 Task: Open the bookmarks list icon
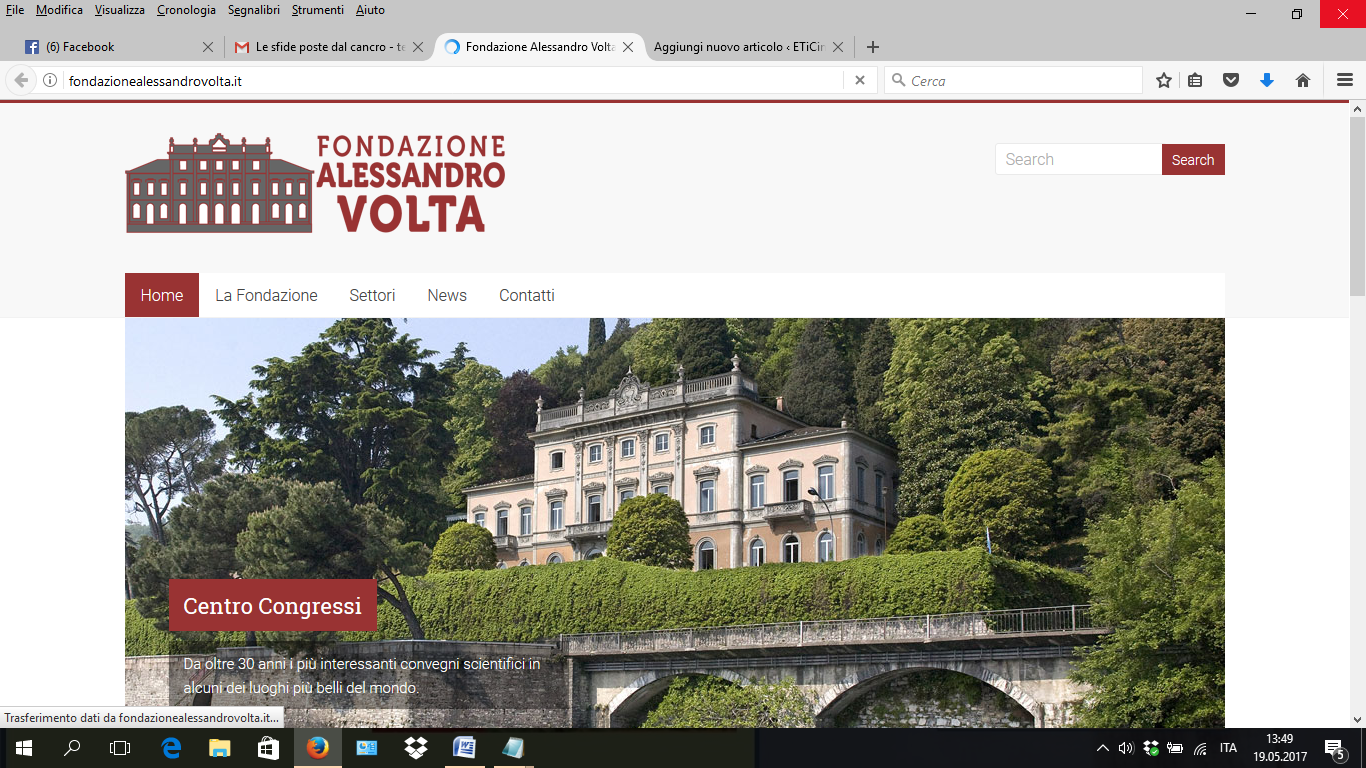(1195, 81)
